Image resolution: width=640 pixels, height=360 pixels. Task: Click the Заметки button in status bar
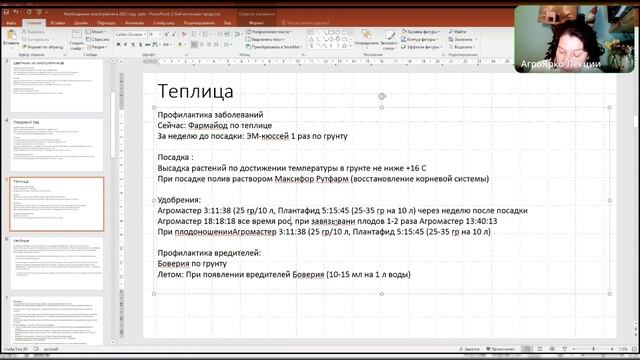point(470,349)
